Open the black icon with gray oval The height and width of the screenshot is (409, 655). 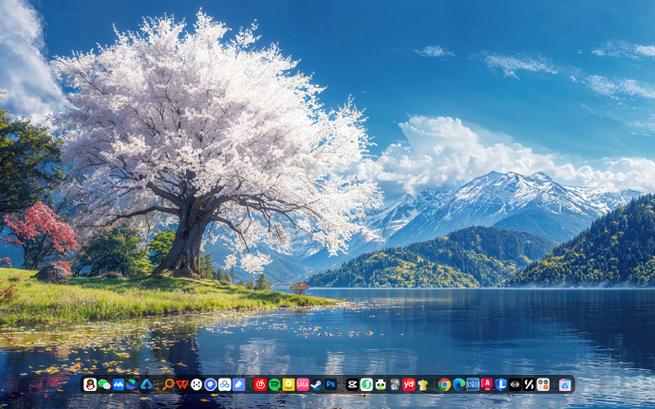515,384
